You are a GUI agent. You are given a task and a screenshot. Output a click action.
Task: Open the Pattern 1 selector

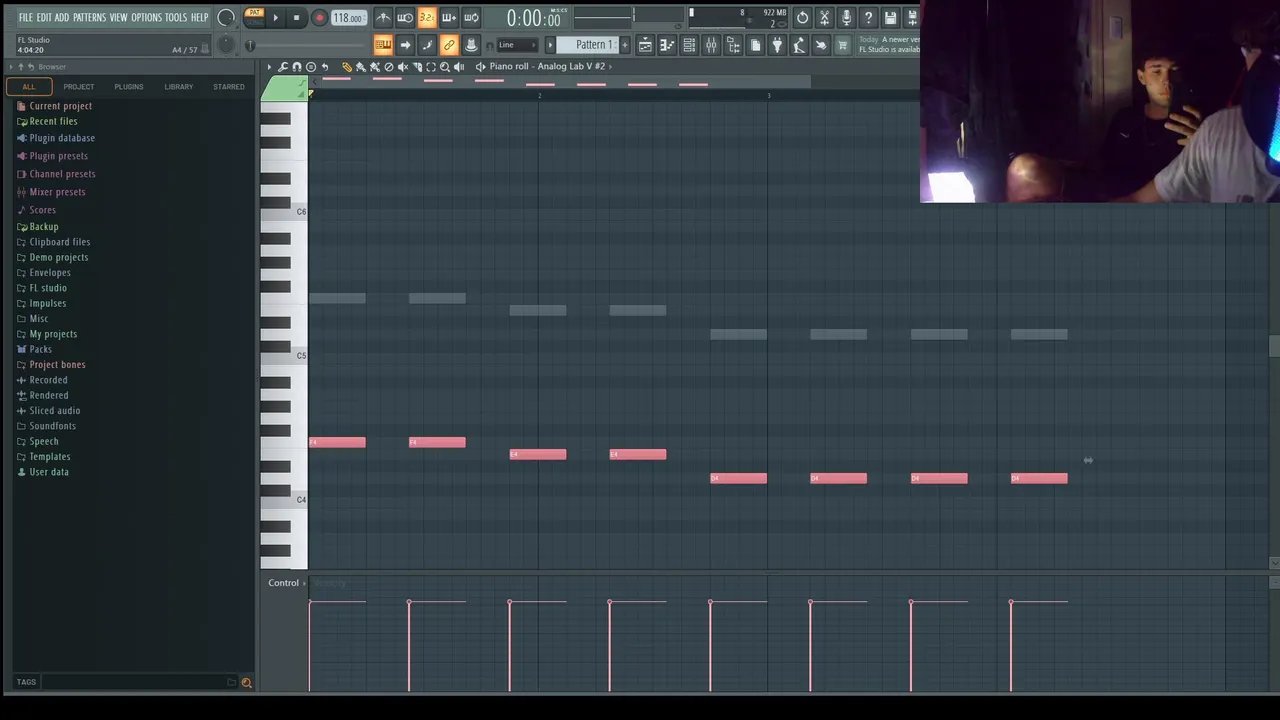pos(587,45)
